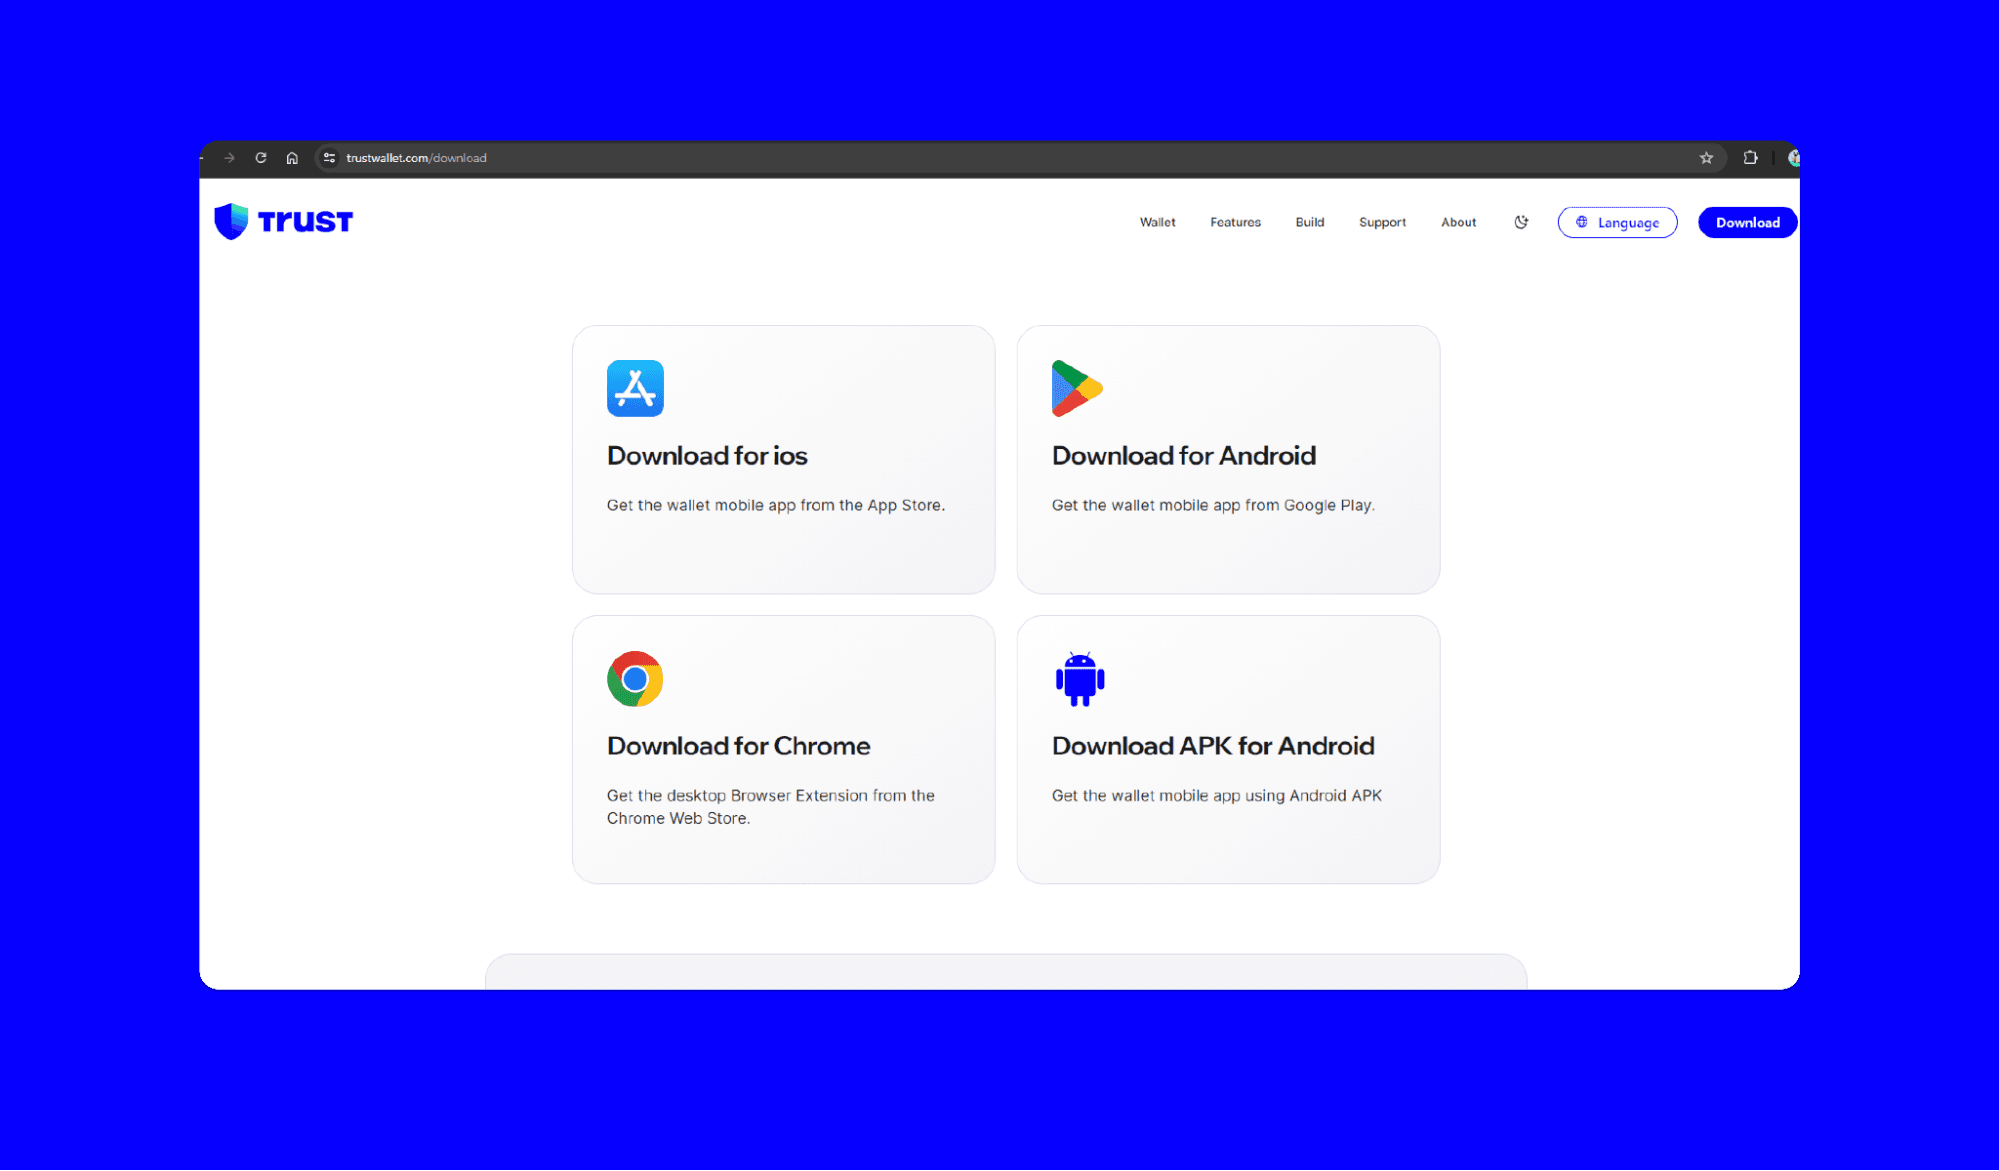The height and width of the screenshot is (1171, 1999).
Task: Select the About menu item
Action: pos(1458,222)
